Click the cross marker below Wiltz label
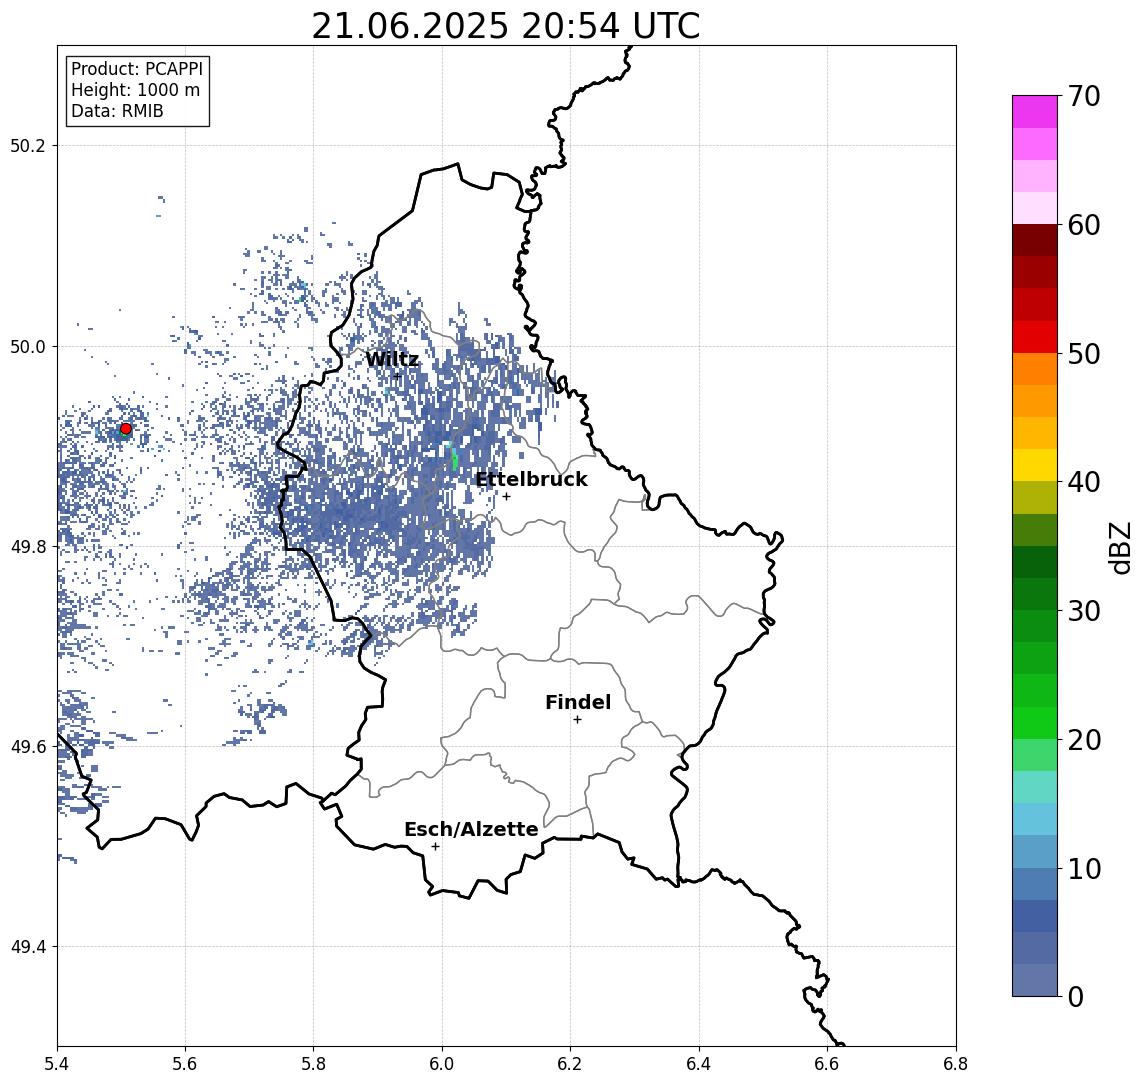 pyautogui.click(x=397, y=377)
